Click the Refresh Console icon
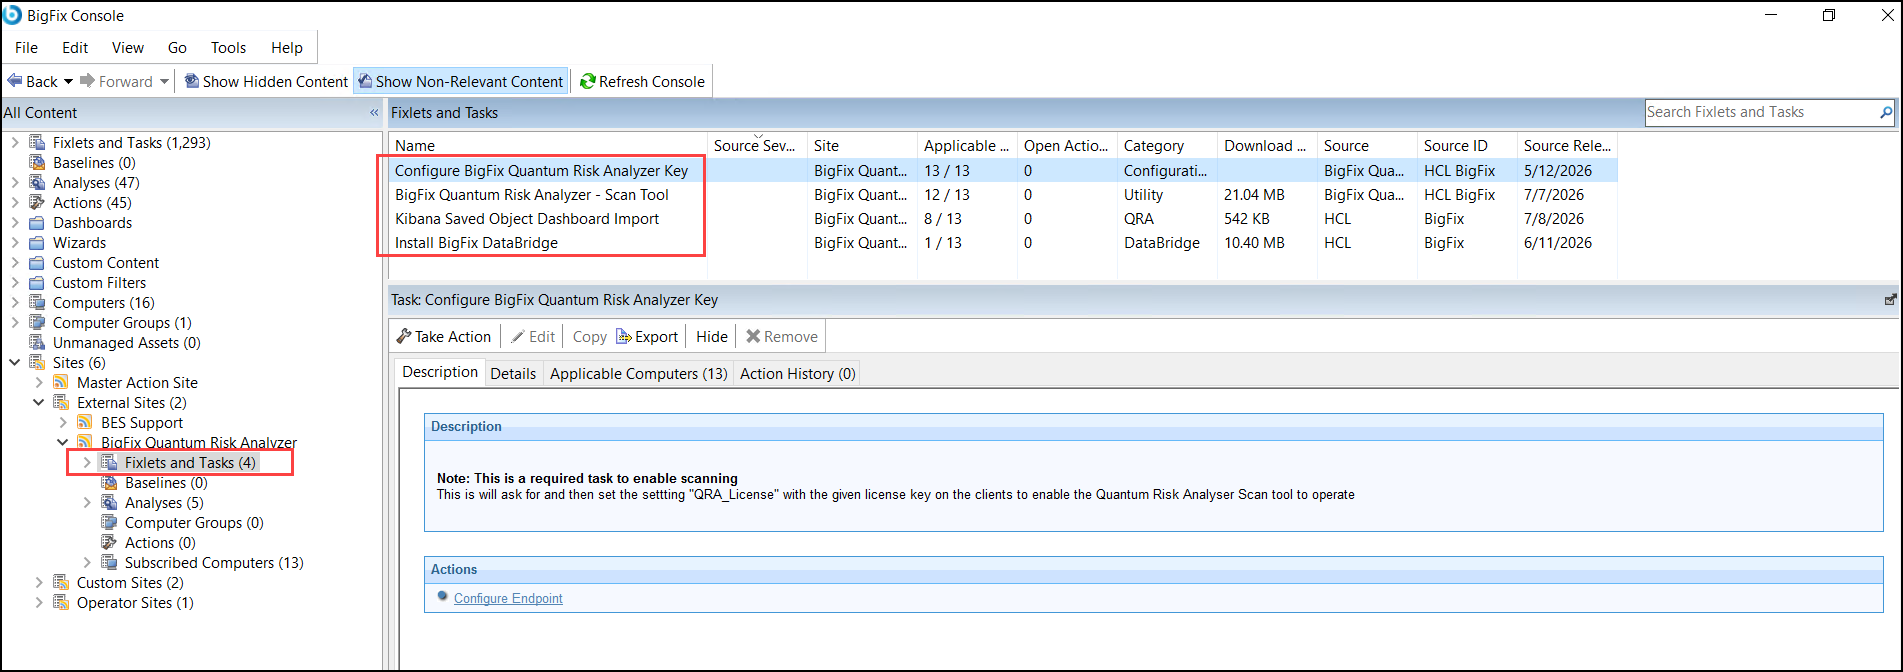The width and height of the screenshot is (1903, 672). click(x=588, y=82)
